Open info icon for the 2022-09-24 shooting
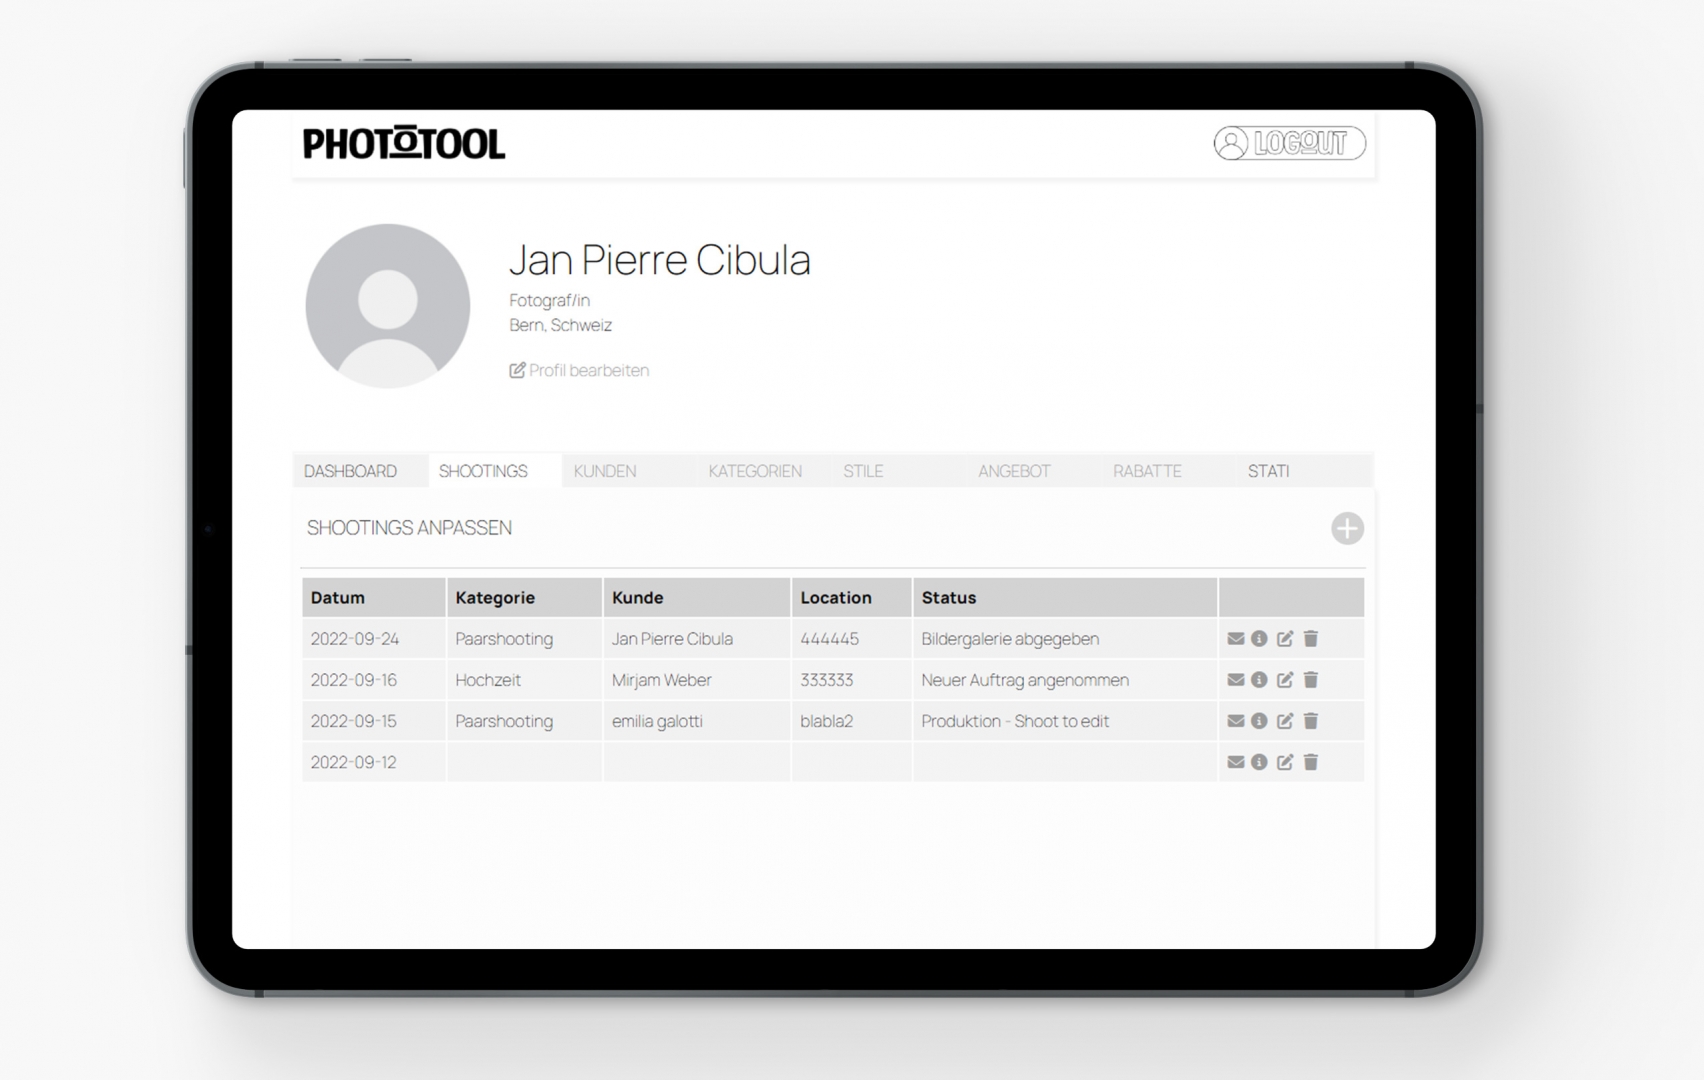1704x1080 pixels. click(x=1259, y=639)
